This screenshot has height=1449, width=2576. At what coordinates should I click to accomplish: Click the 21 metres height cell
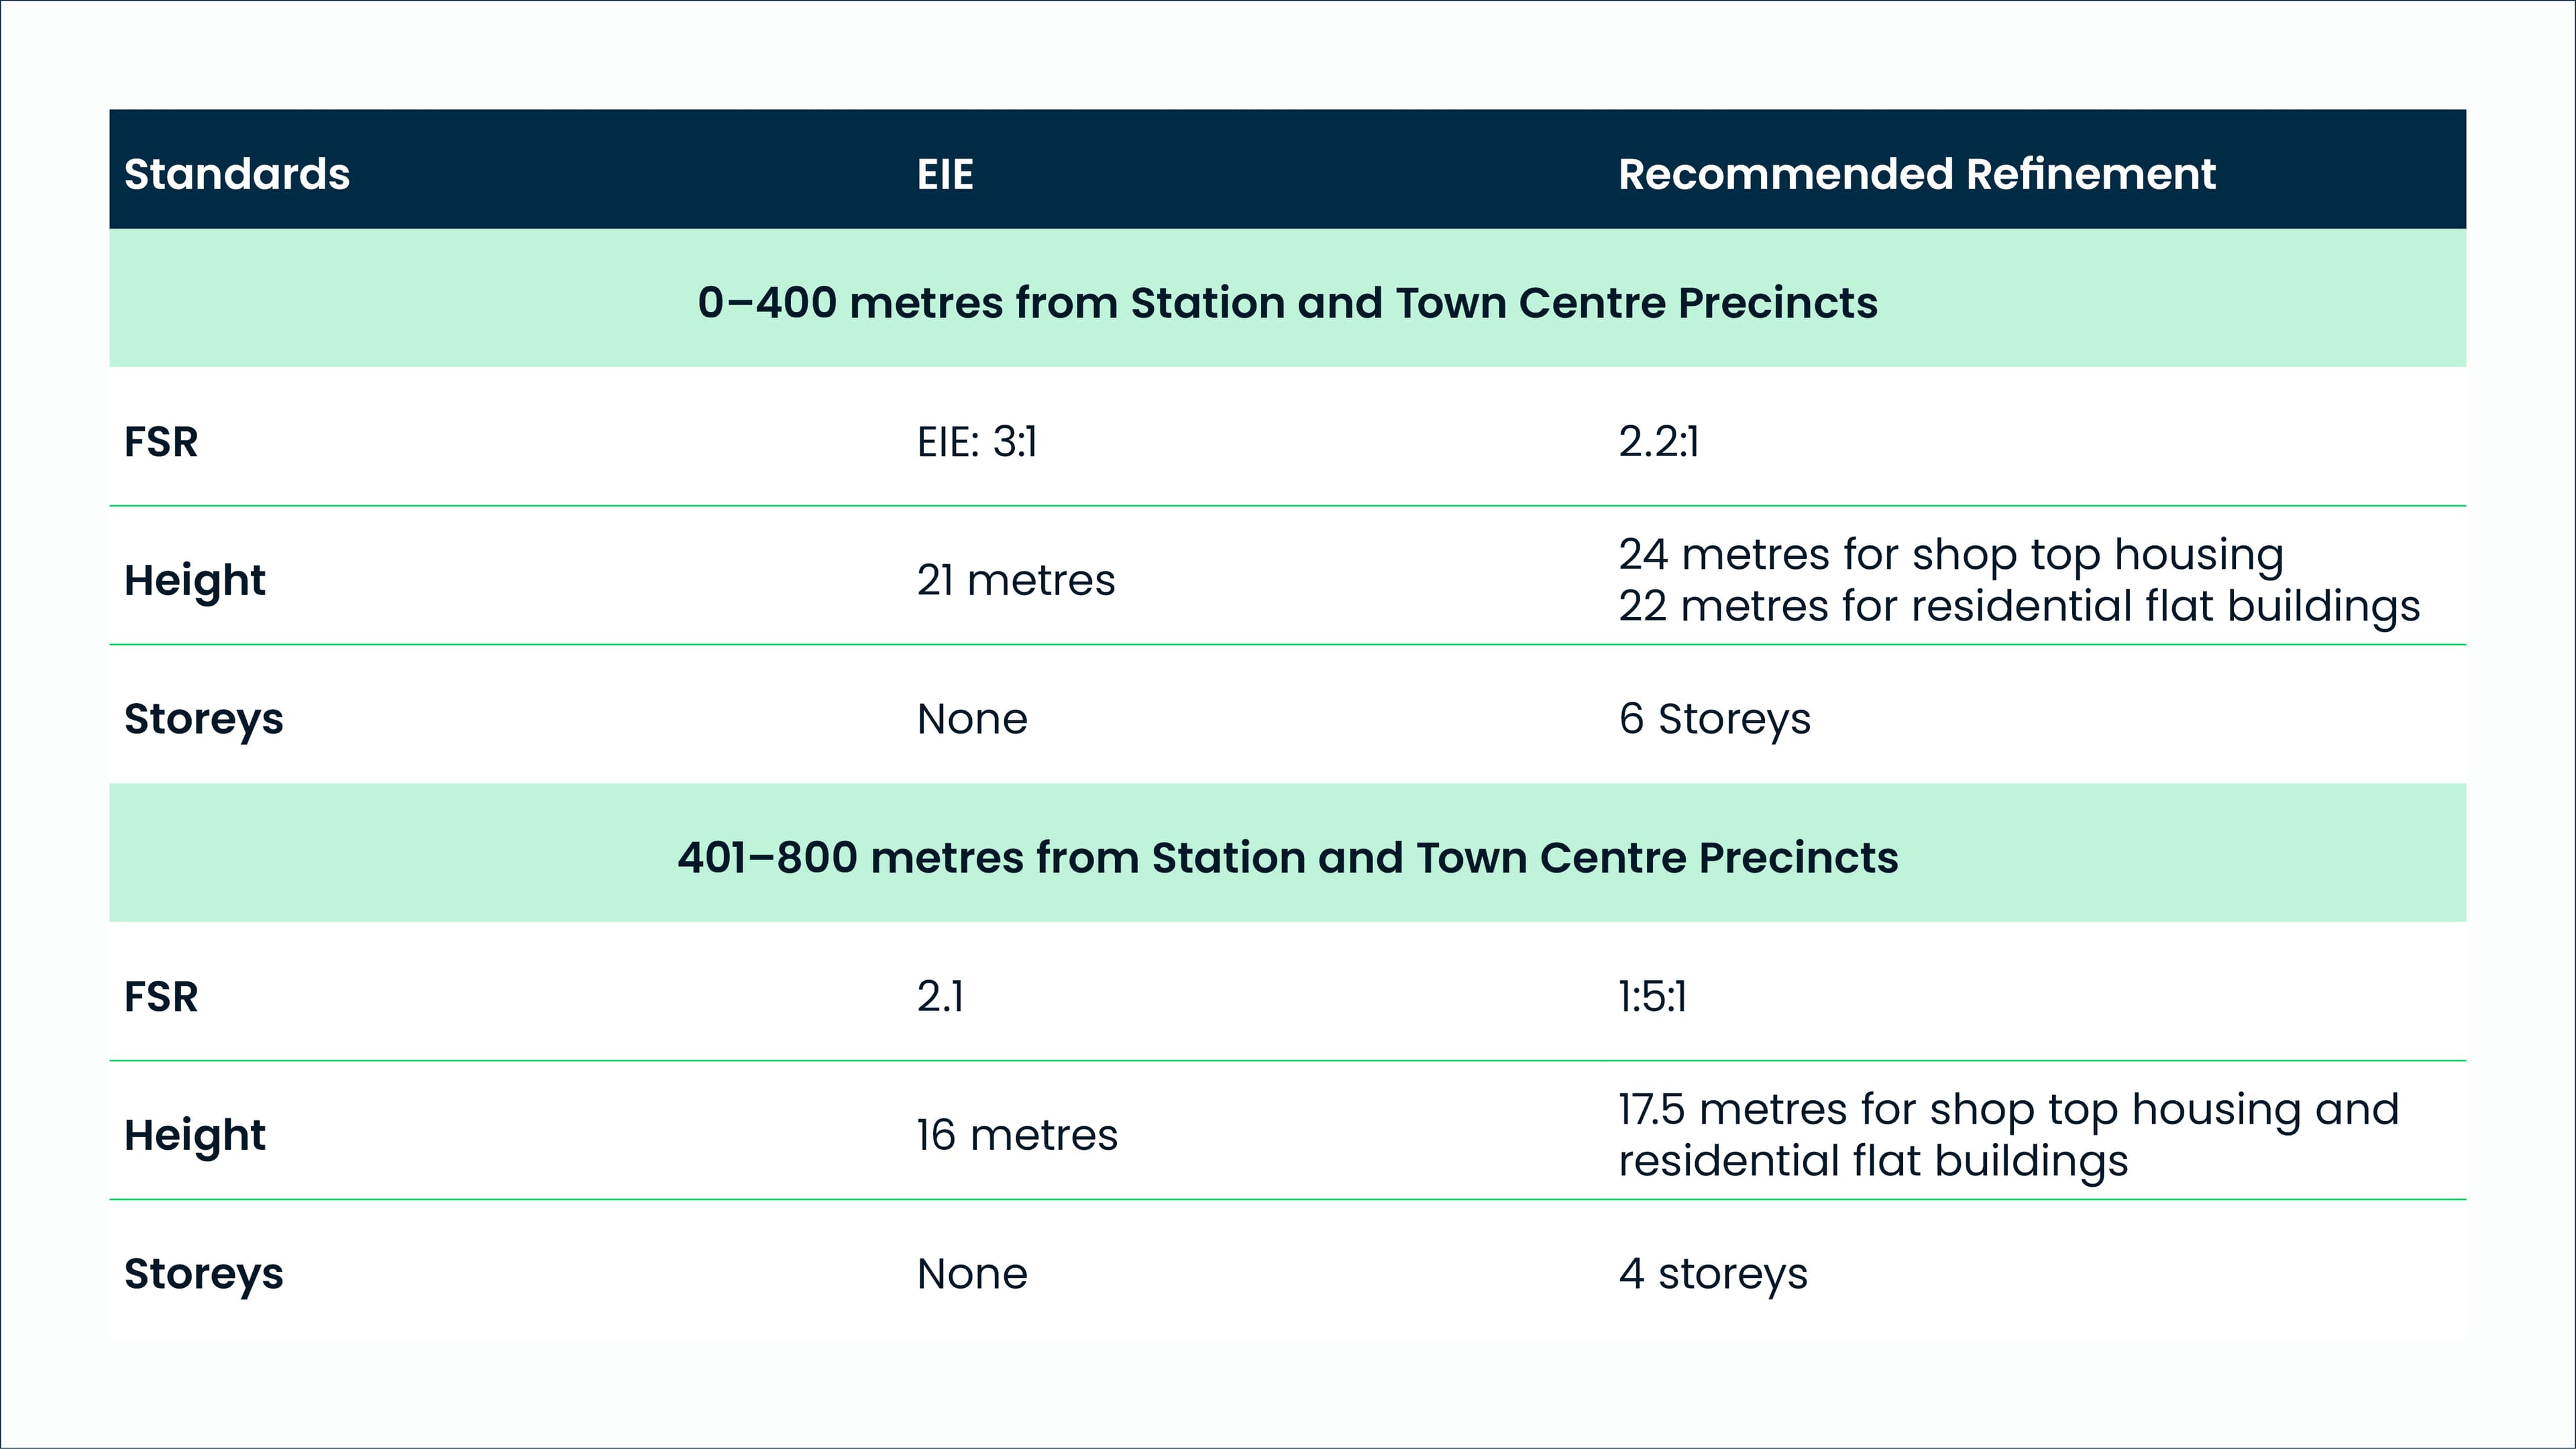[x=1015, y=580]
